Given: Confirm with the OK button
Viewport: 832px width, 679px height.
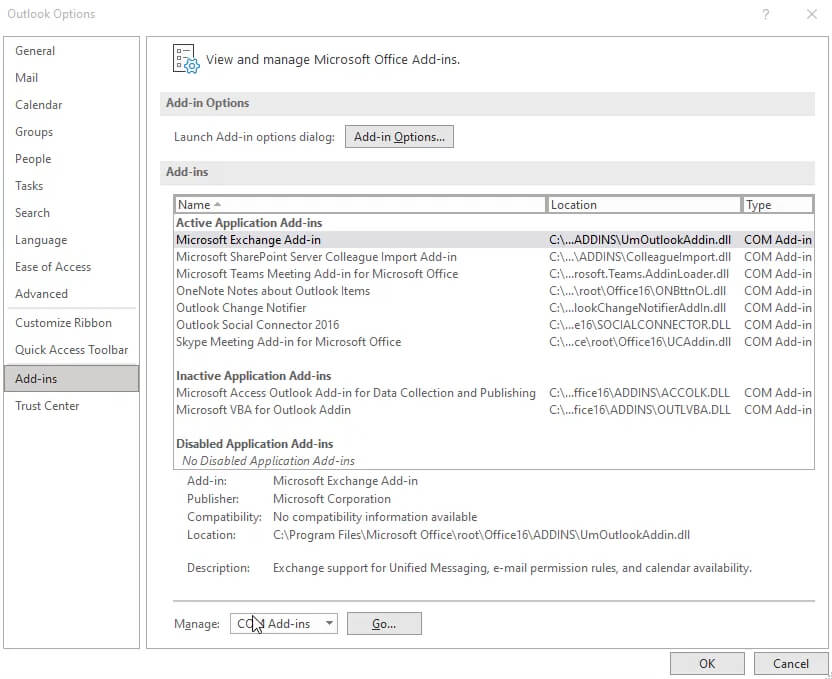Looking at the screenshot, I should tap(707, 664).
